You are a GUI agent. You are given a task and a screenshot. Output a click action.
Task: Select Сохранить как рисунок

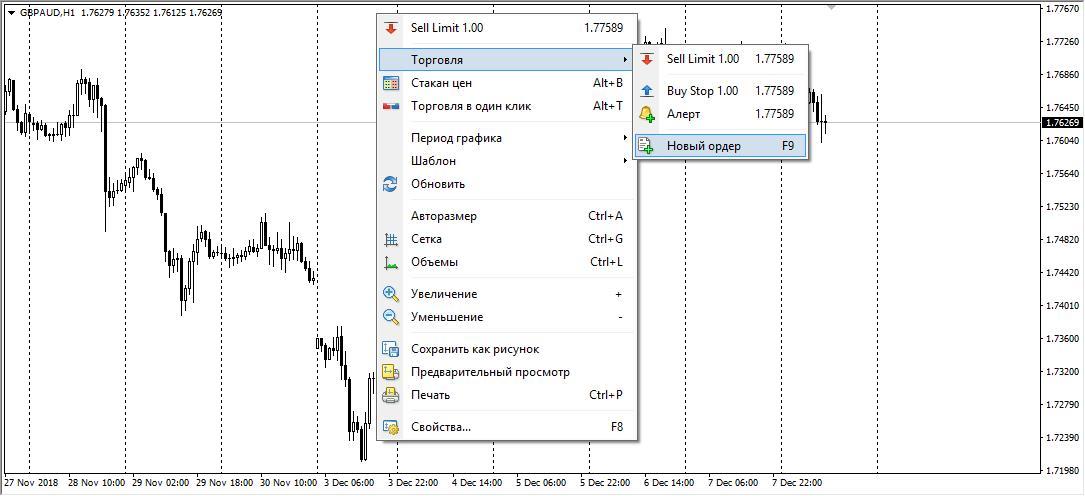coord(474,349)
